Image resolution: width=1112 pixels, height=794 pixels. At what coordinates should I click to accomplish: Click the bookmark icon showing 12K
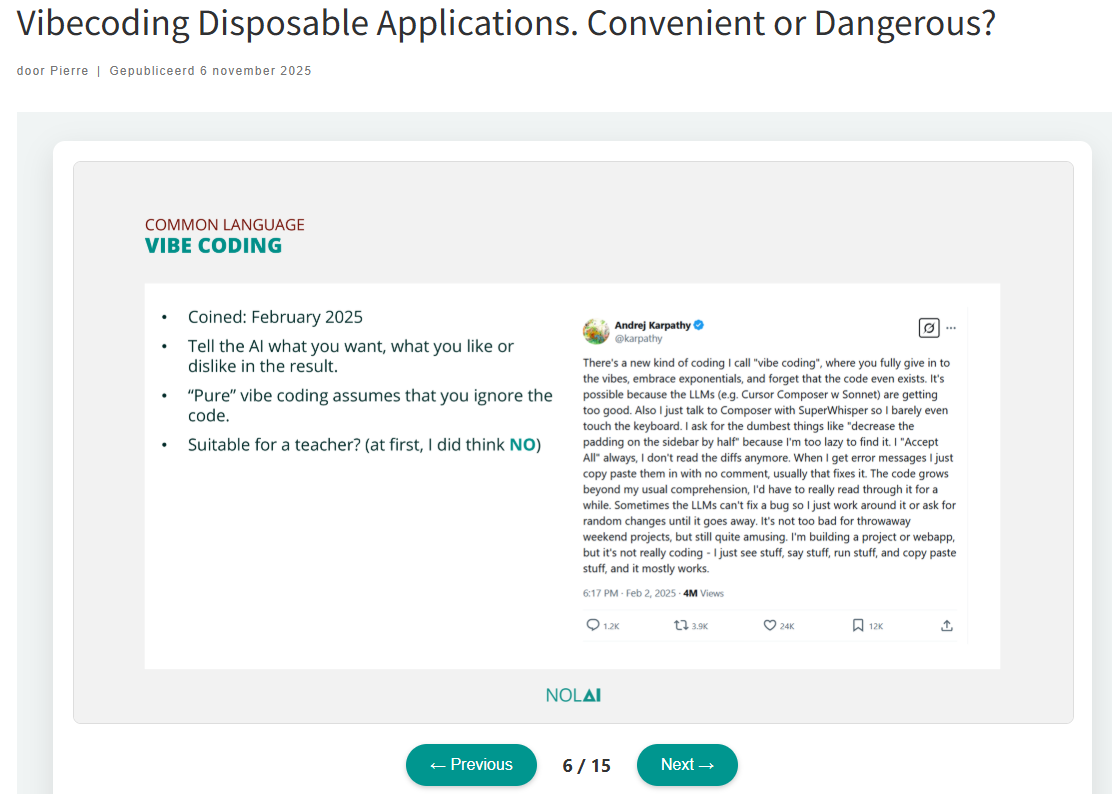(x=858, y=626)
